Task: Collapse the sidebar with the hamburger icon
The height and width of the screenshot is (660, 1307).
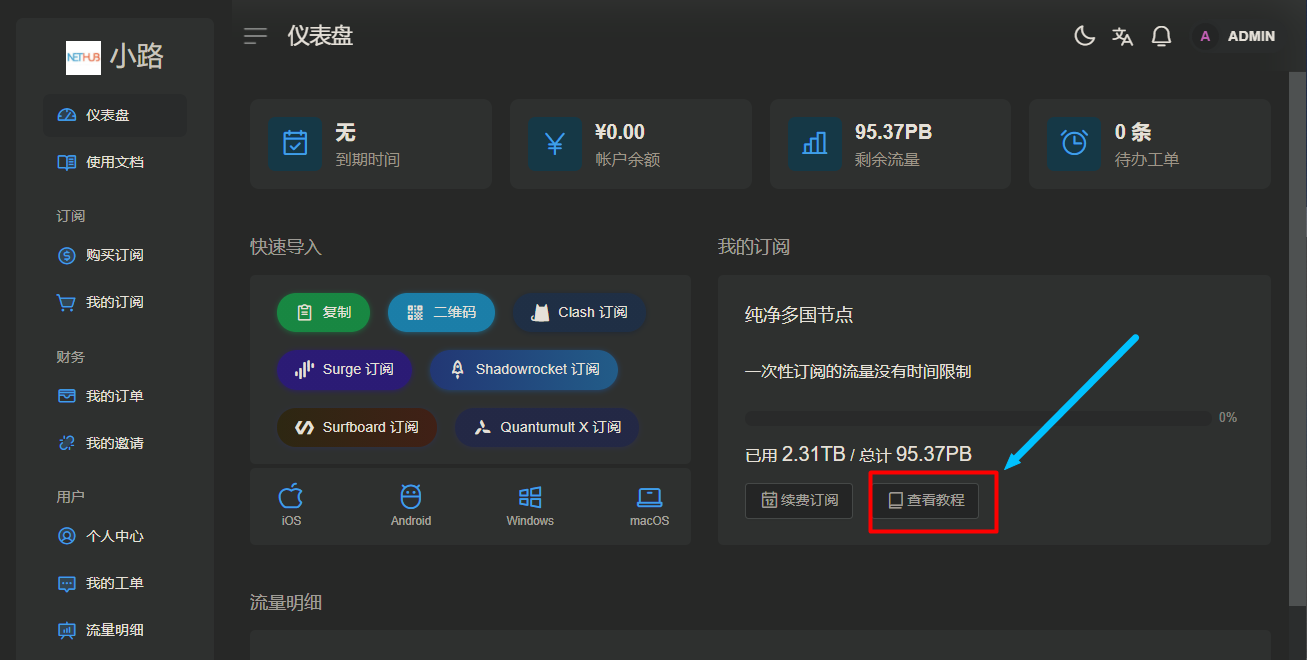Action: click(x=256, y=37)
